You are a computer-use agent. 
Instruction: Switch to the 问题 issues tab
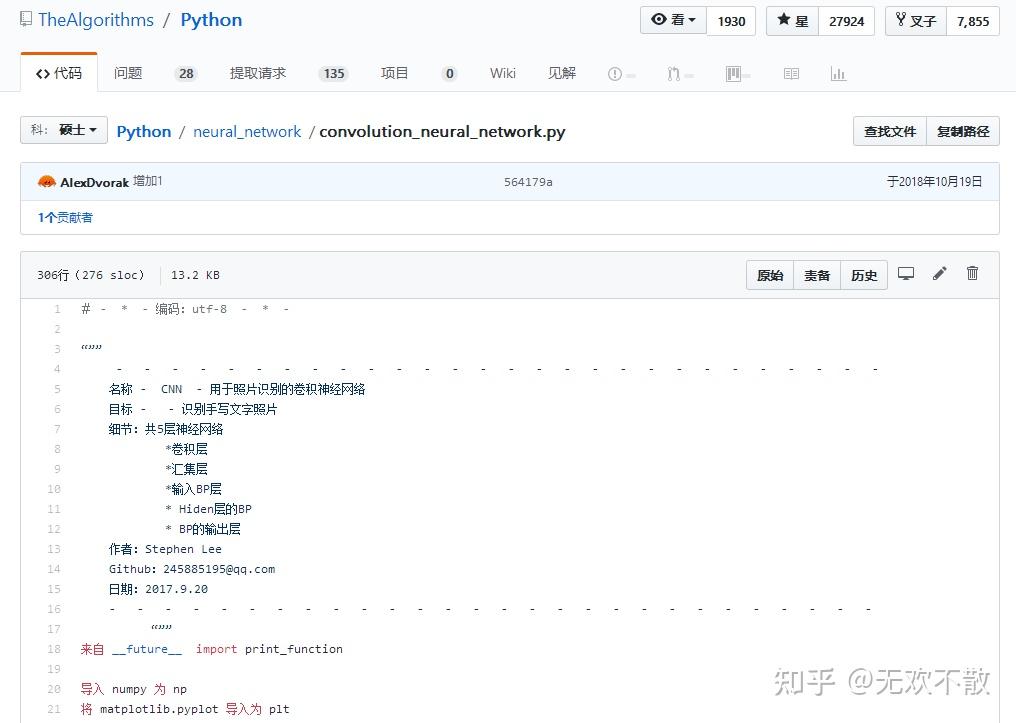coord(128,72)
